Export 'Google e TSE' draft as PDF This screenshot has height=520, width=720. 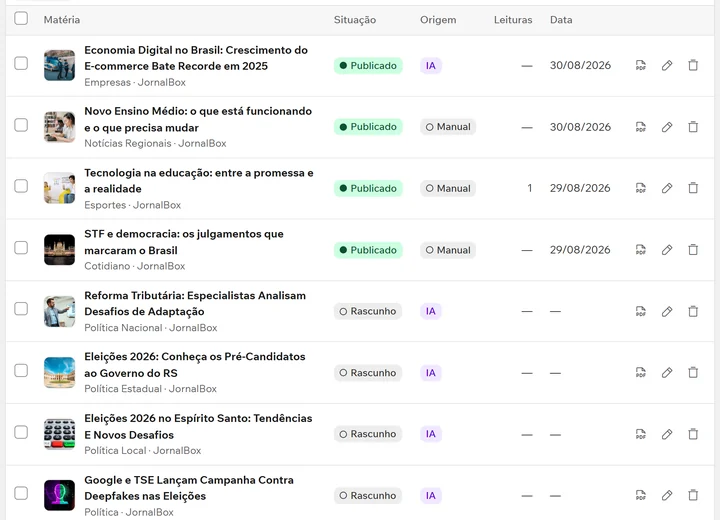pos(641,495)
